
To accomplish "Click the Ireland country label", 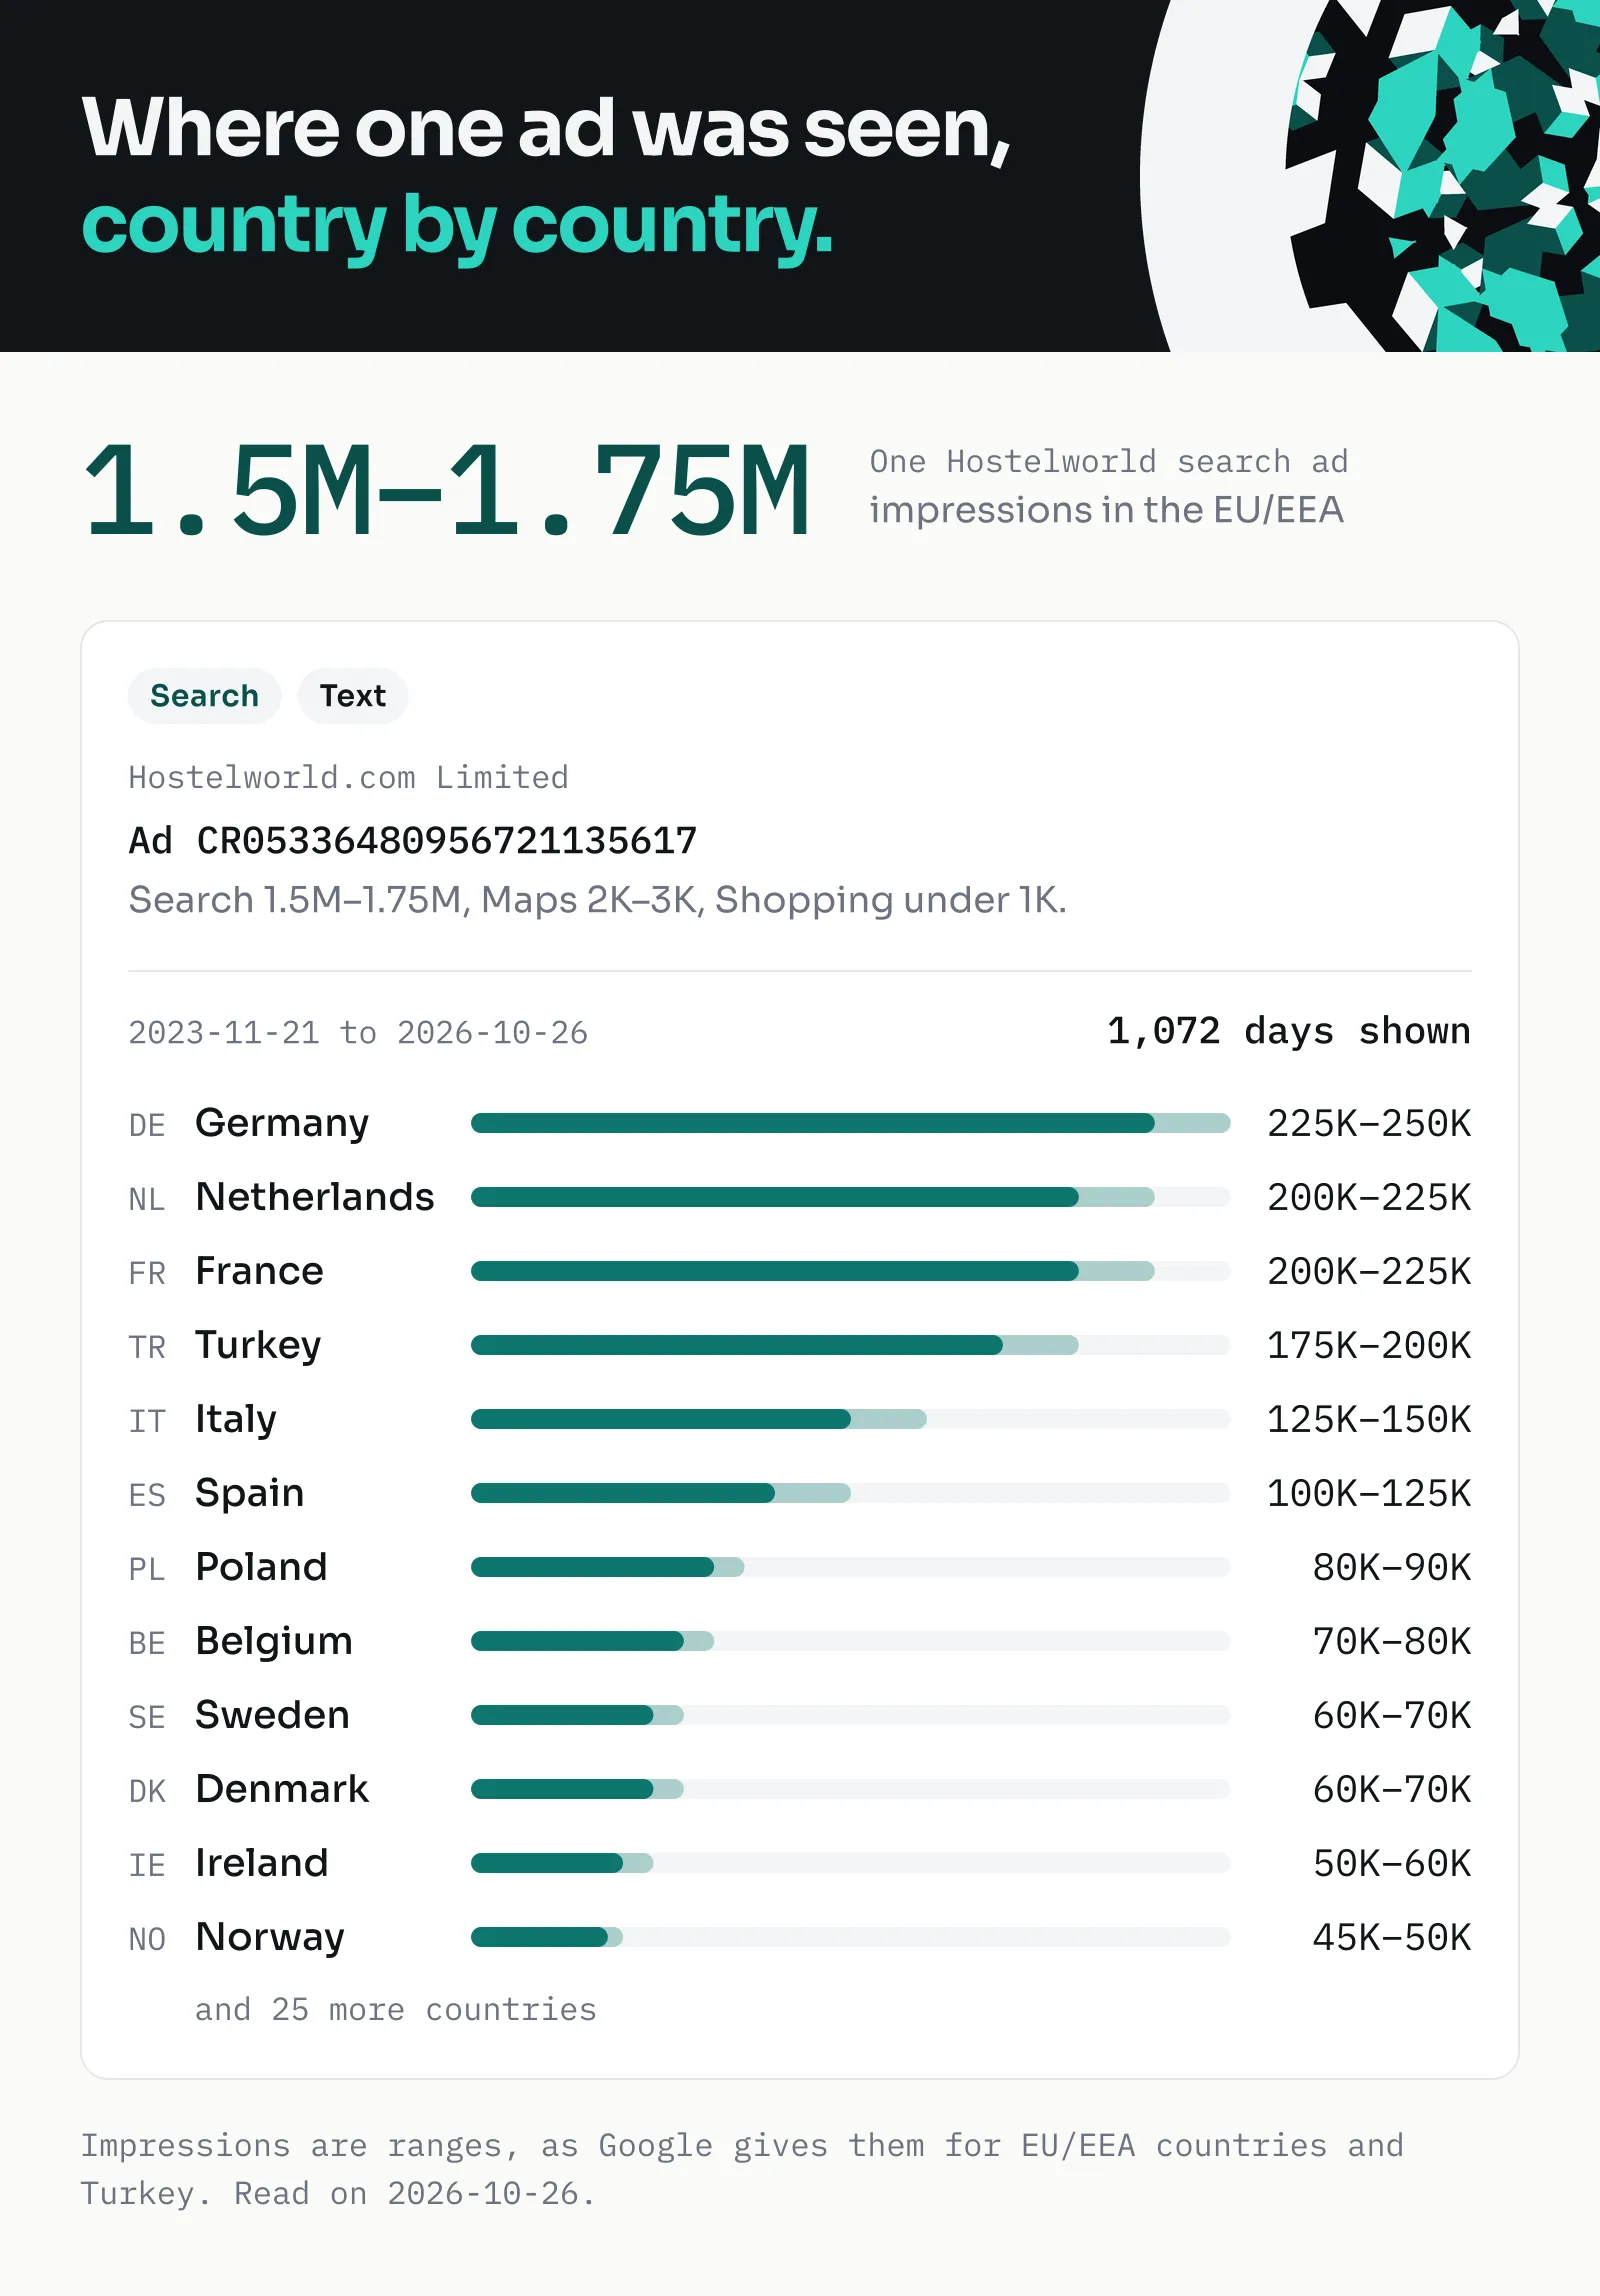I will pyautogui.click(x=262, y=1863).
